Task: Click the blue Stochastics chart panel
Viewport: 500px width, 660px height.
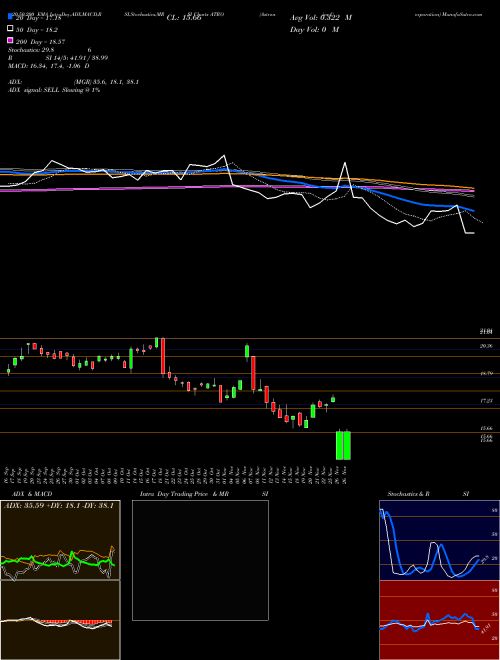Action: click(439, 540)
